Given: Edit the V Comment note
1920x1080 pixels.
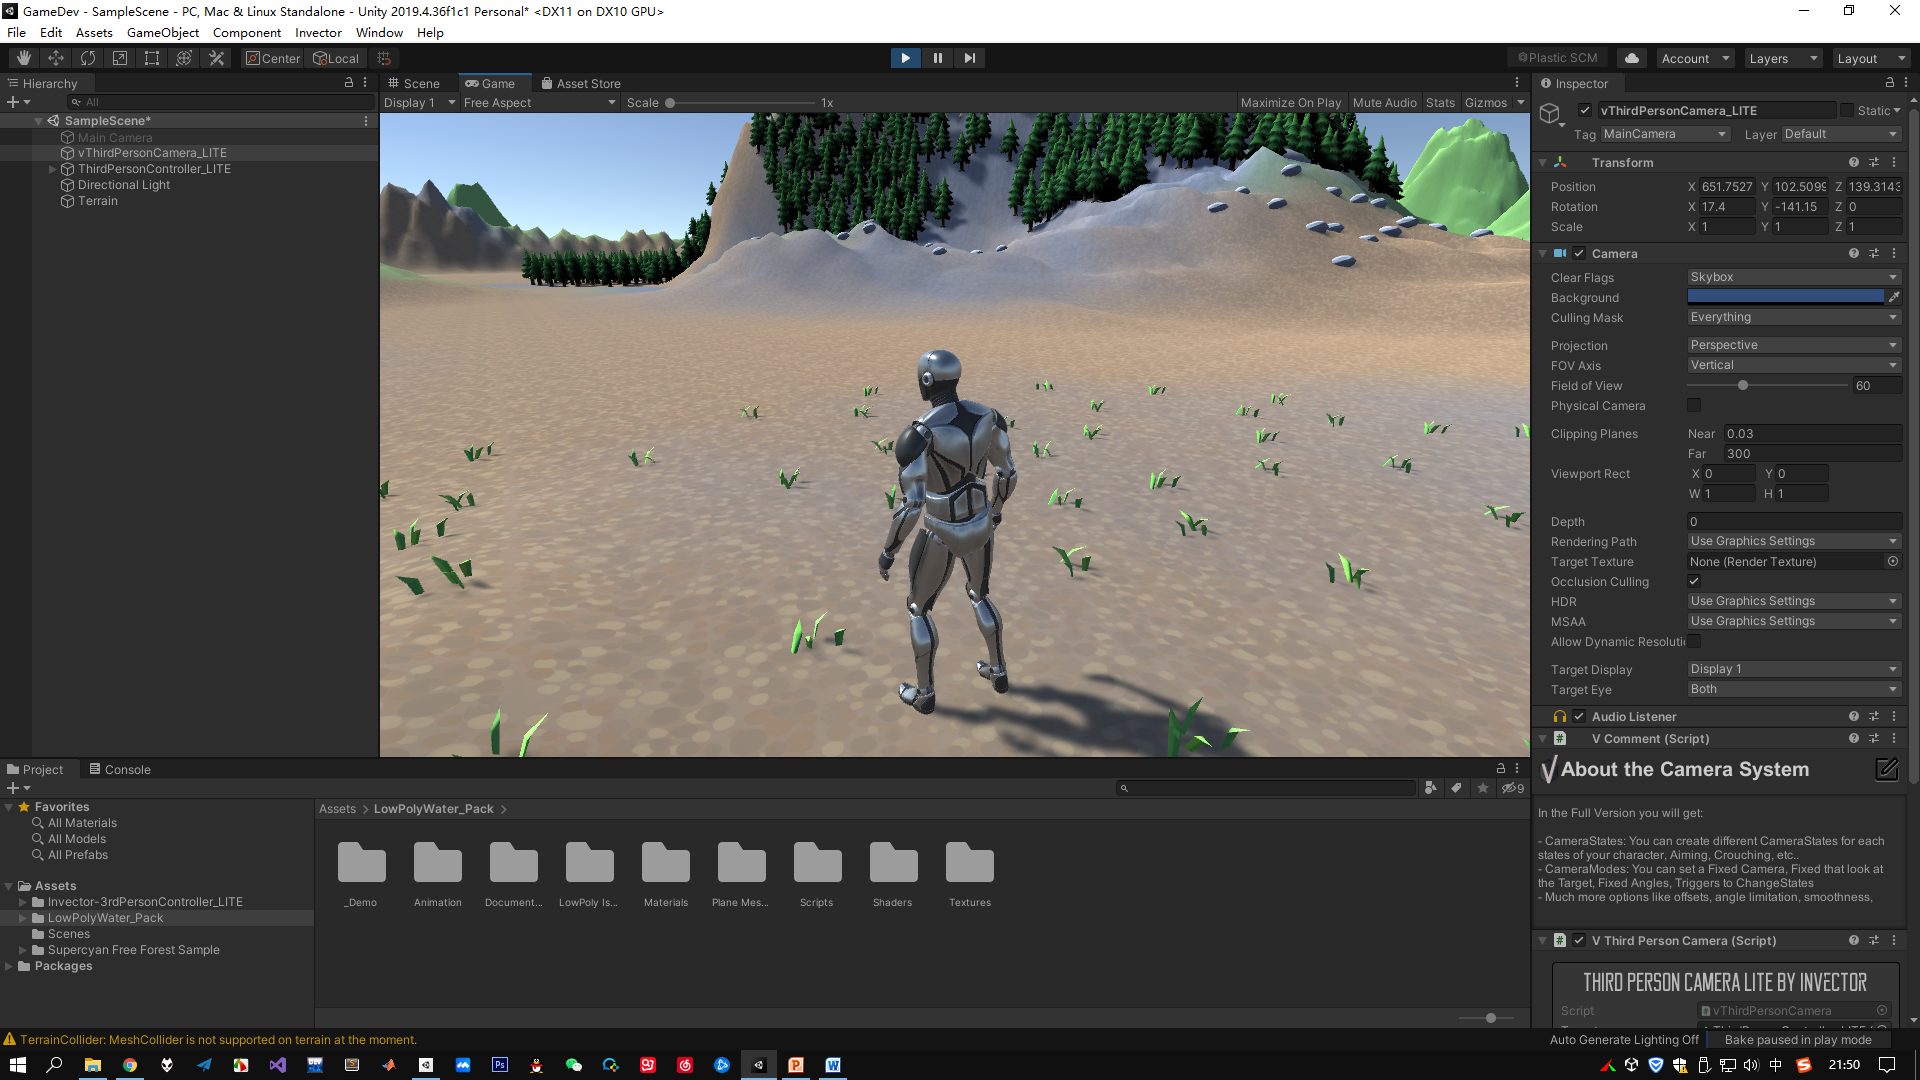Looking at the screenshot, I should point(1886,769).
